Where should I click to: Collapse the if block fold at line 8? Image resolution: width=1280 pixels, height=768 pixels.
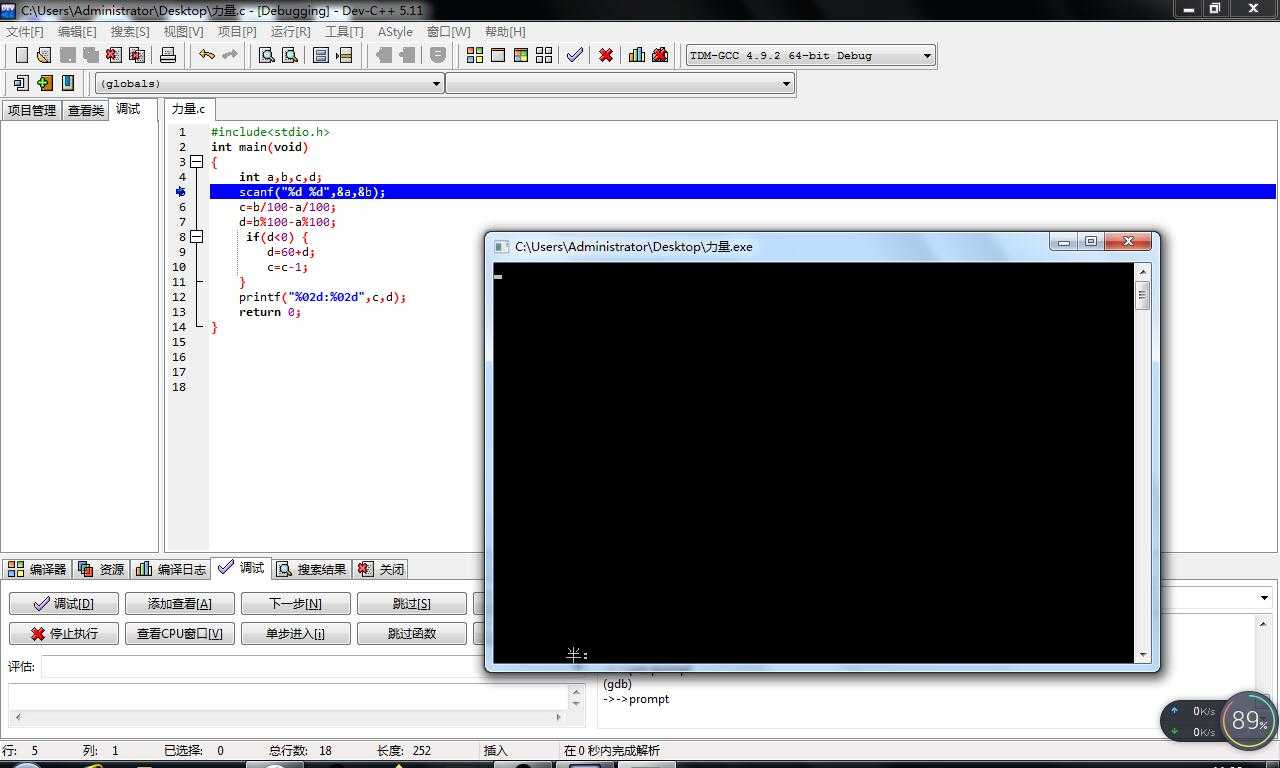(x=197, y=237)
